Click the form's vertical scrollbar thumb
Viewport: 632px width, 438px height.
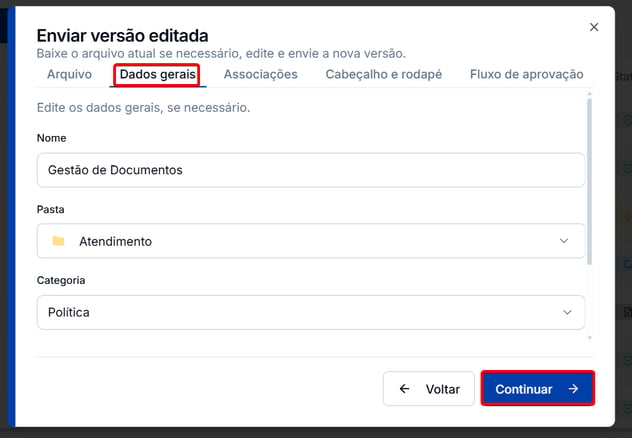590,181
